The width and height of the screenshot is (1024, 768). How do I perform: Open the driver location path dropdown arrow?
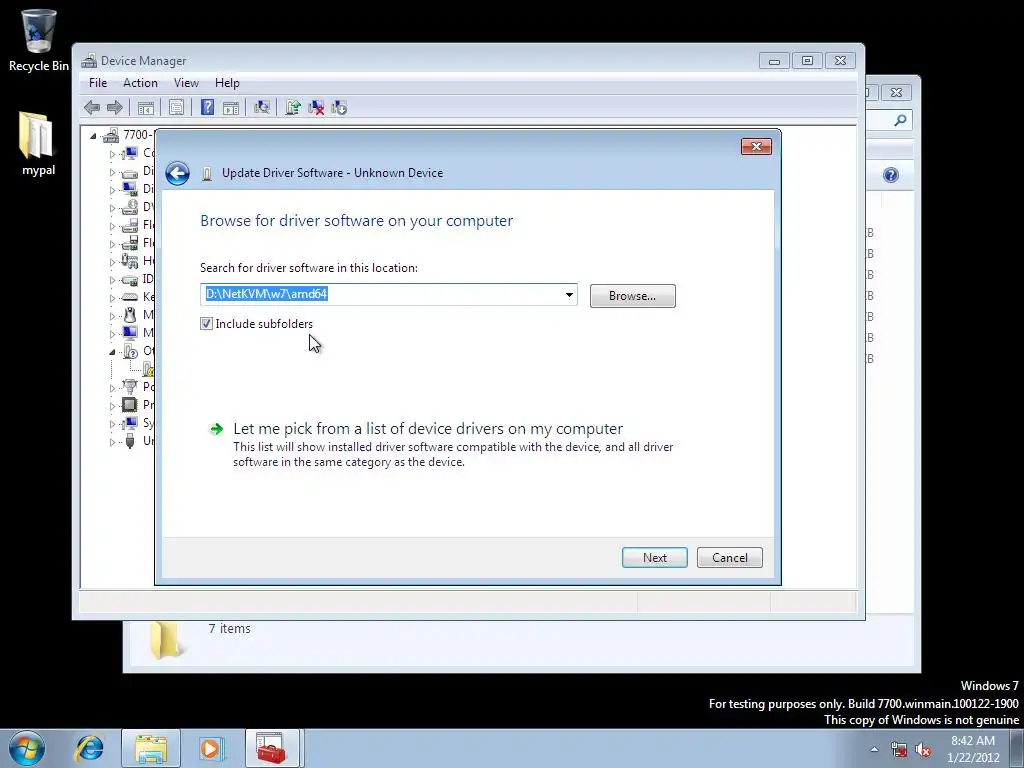[569, 295]
